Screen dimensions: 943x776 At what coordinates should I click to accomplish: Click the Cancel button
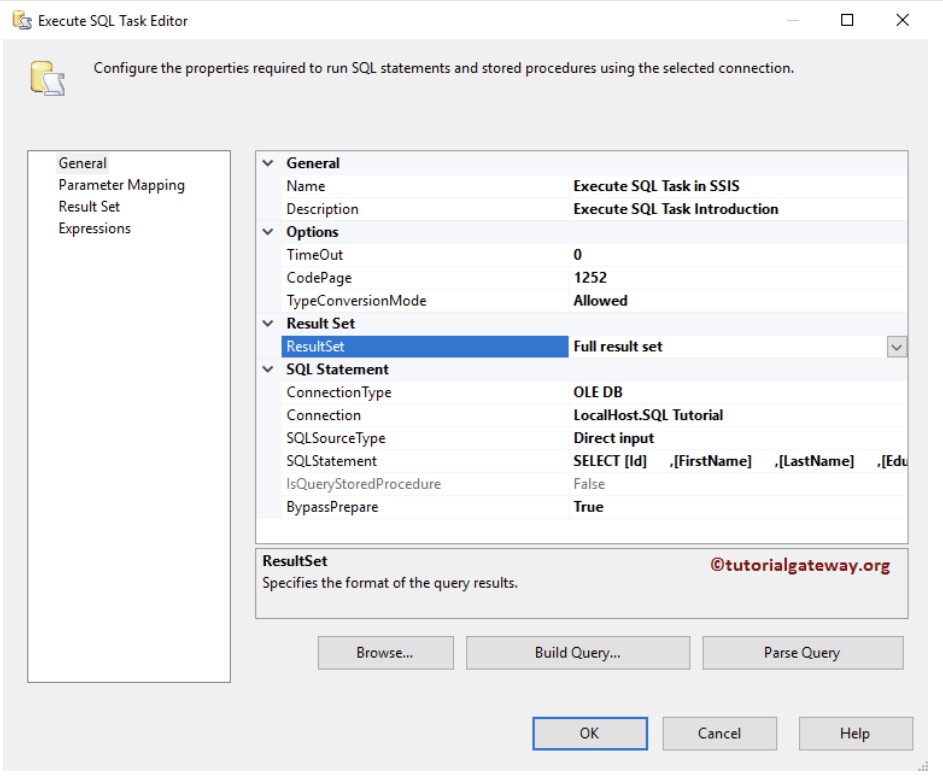pyautogui.click(x=719, y=733)
